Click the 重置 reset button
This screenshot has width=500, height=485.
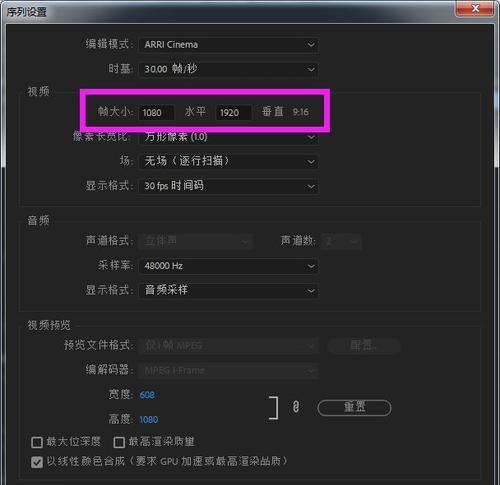click(x=354, y=408)
